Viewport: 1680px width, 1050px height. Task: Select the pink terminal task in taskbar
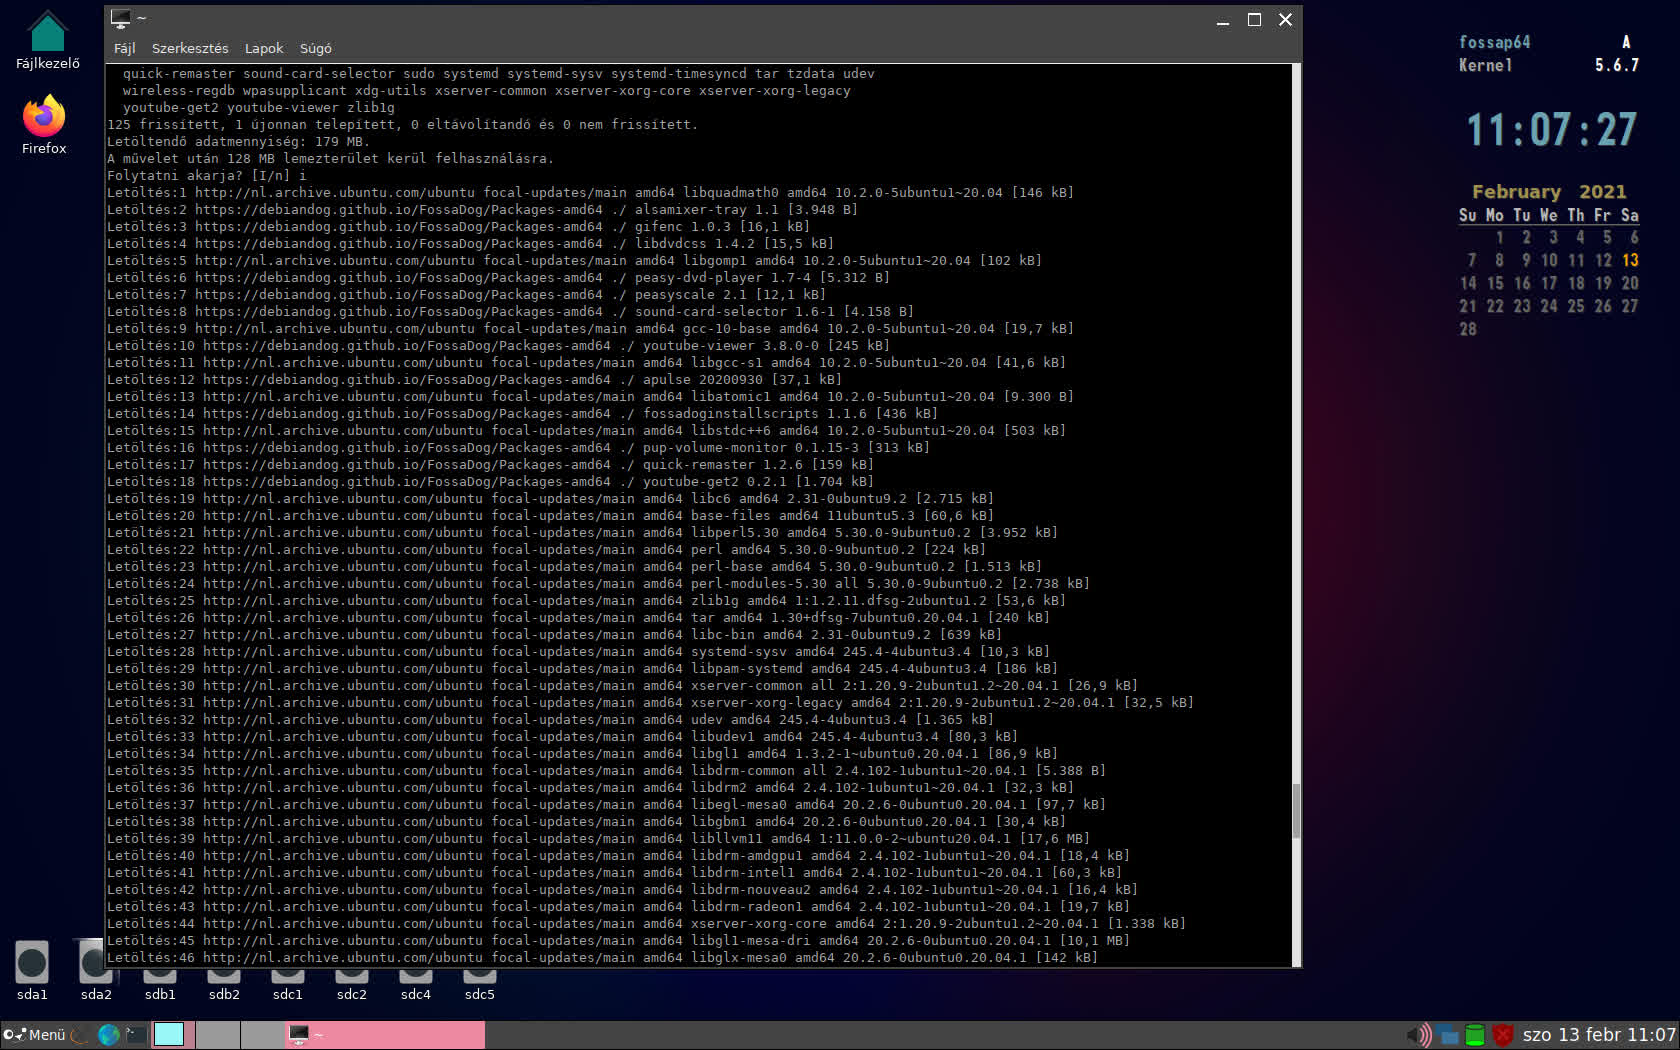tap(386, 1035)
